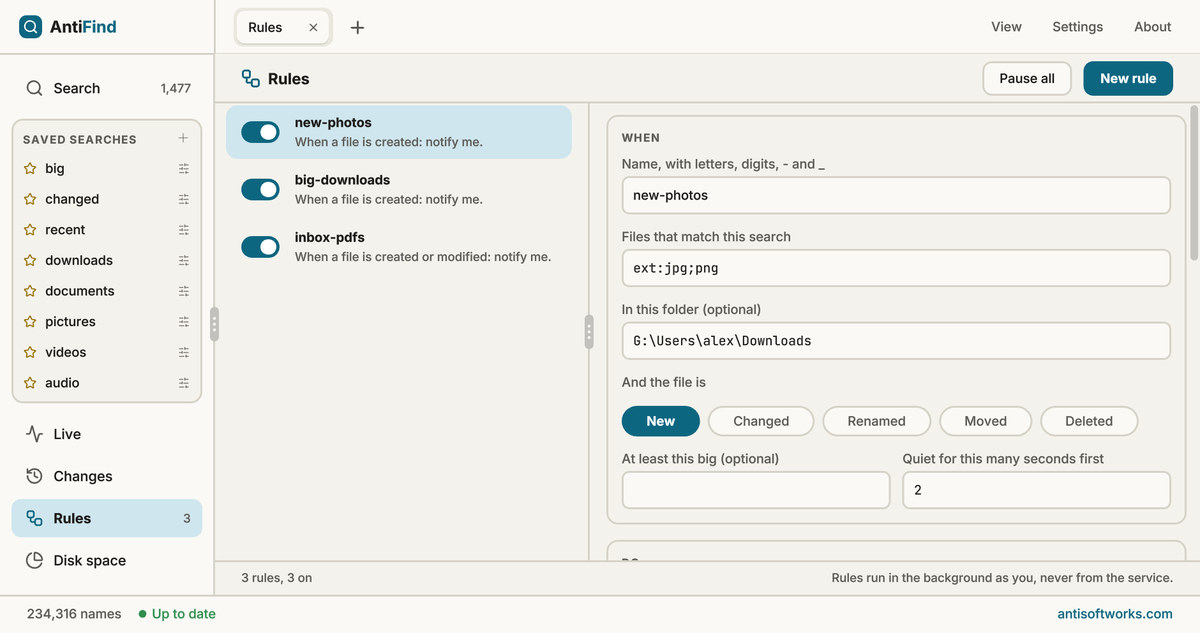Click the Rules heading icon
This screenshot has width=1200, height=633.
[251, 79]
